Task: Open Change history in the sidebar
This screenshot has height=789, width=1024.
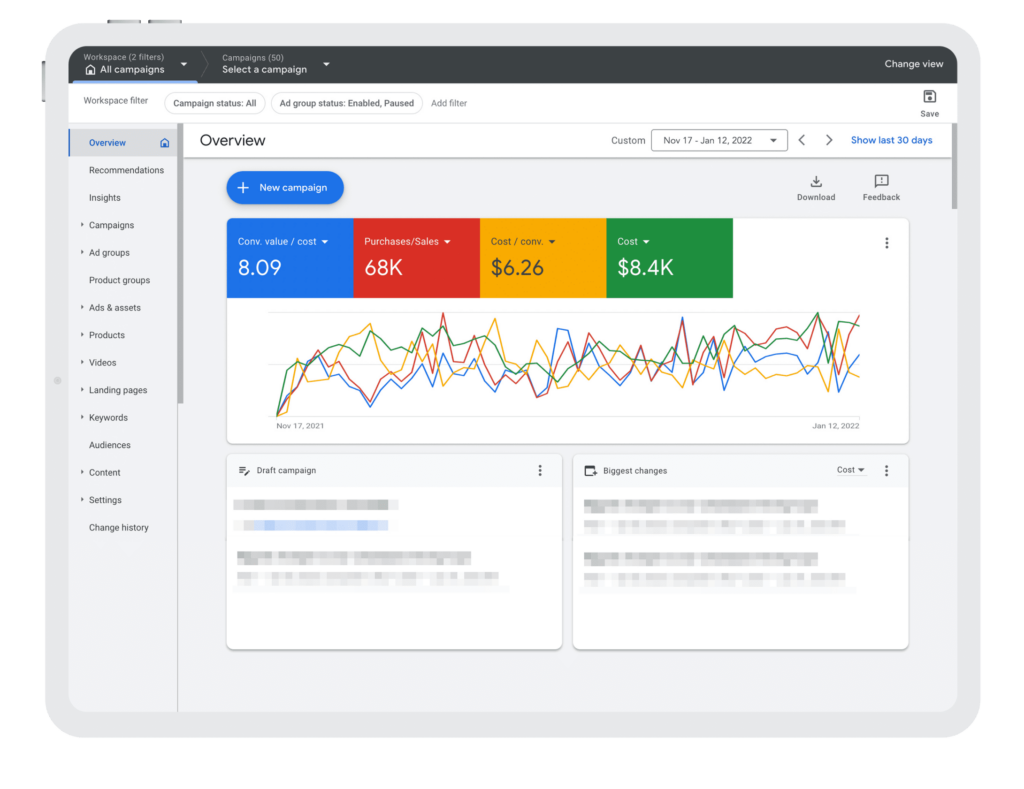Action: pyautogui.click(x=118, y=528)
